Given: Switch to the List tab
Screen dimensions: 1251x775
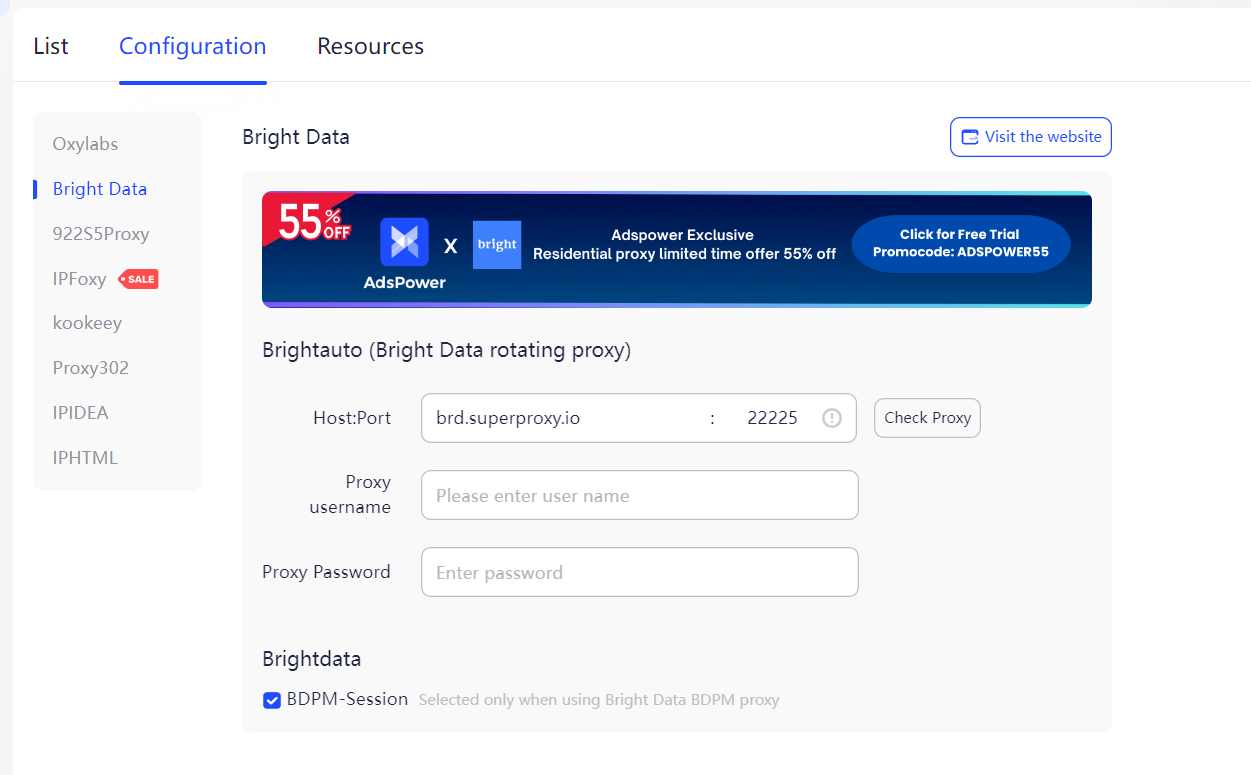Looking at the screenshot, I should (50, 46).
